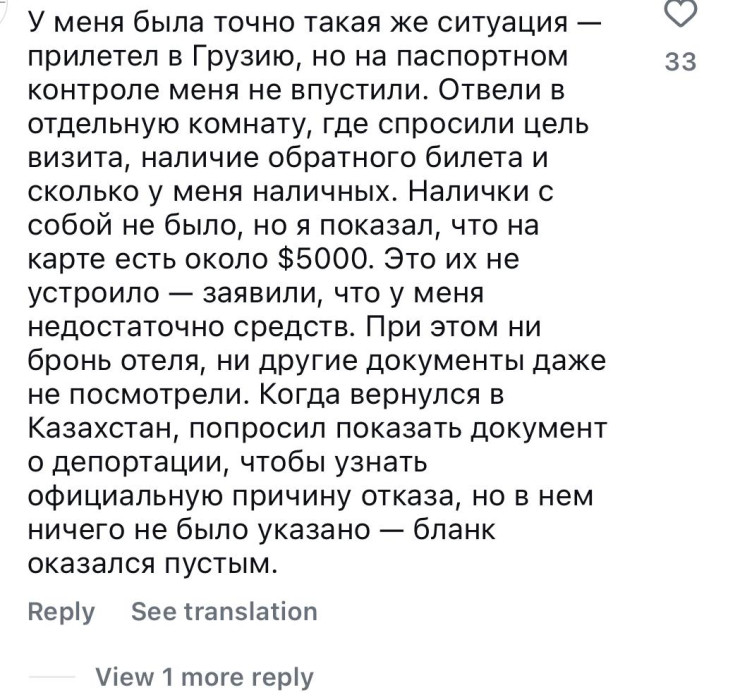
Task: Select the first line starting У меня была
Action: point(315,23)
